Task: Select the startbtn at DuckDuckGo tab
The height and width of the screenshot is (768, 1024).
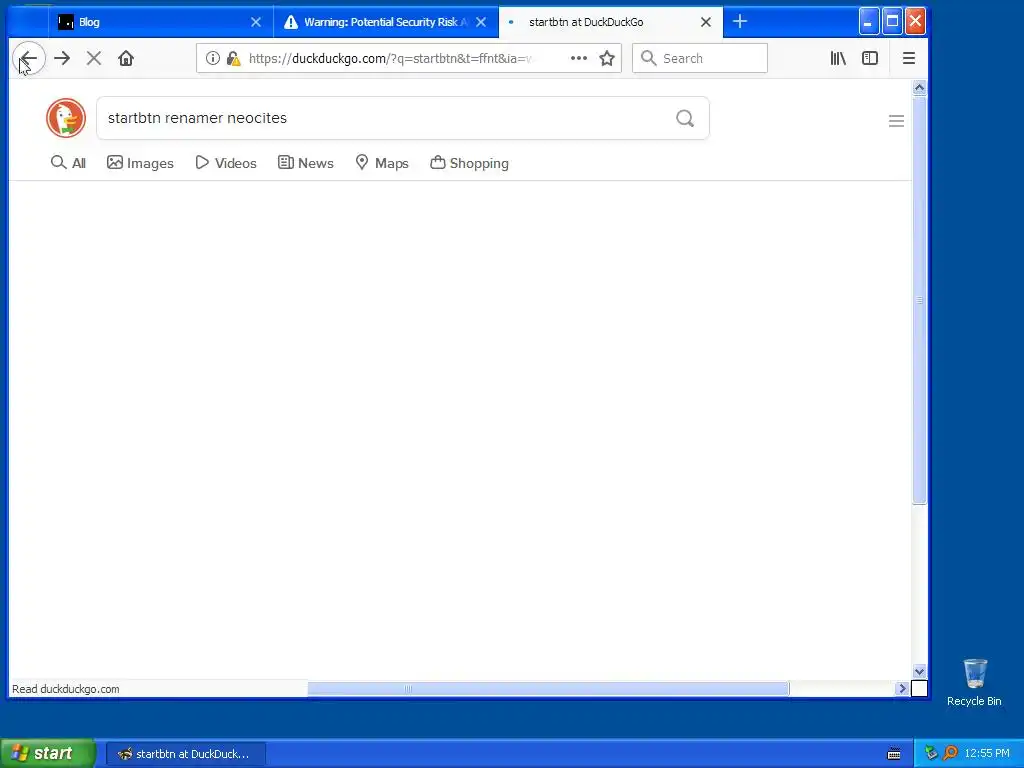Action: coord(611,22)
